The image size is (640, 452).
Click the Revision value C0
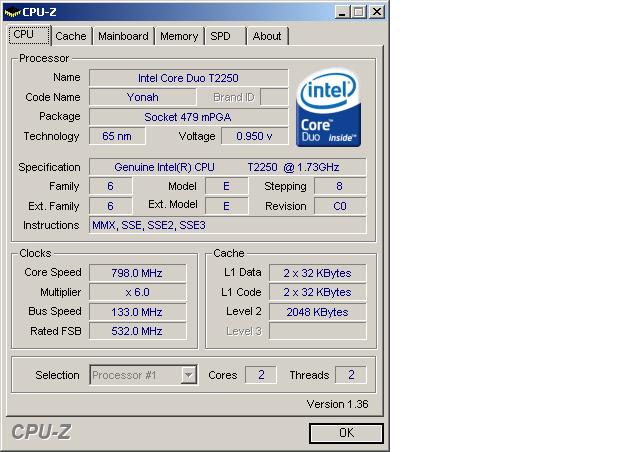[x=340, y=206]
